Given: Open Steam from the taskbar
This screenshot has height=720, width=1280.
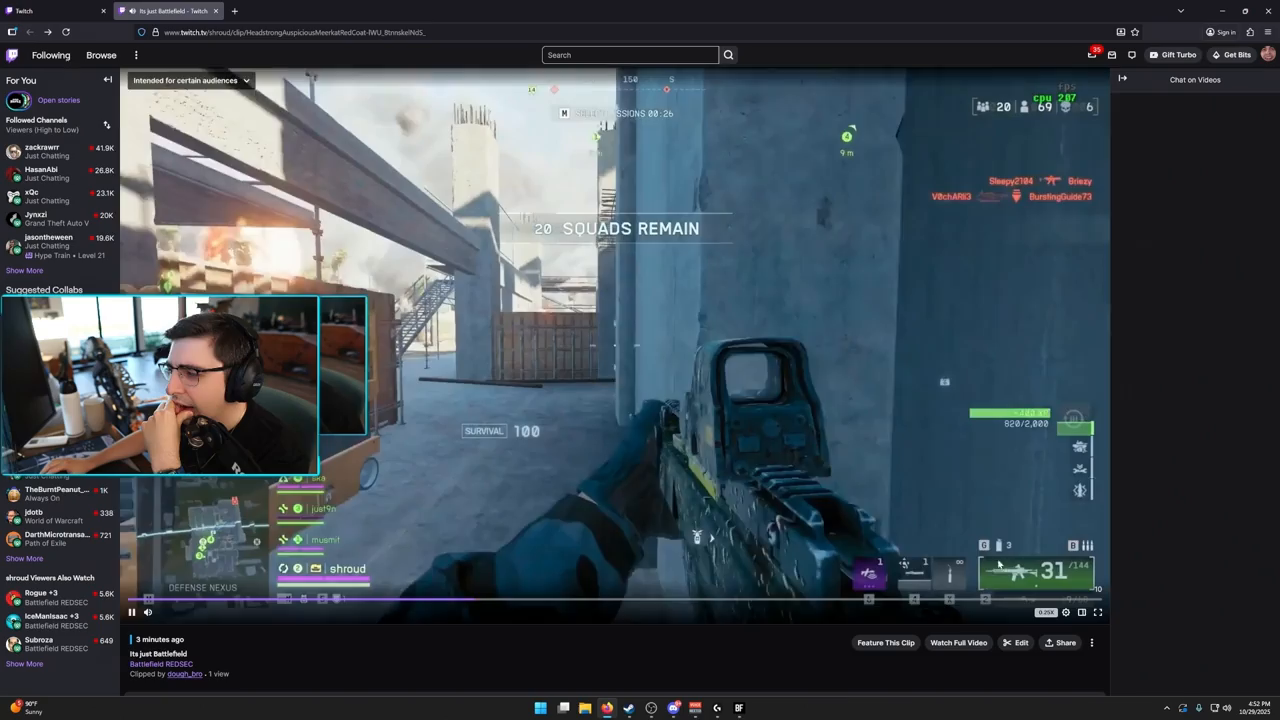Looking at the screenshot, I should (629, 708).
